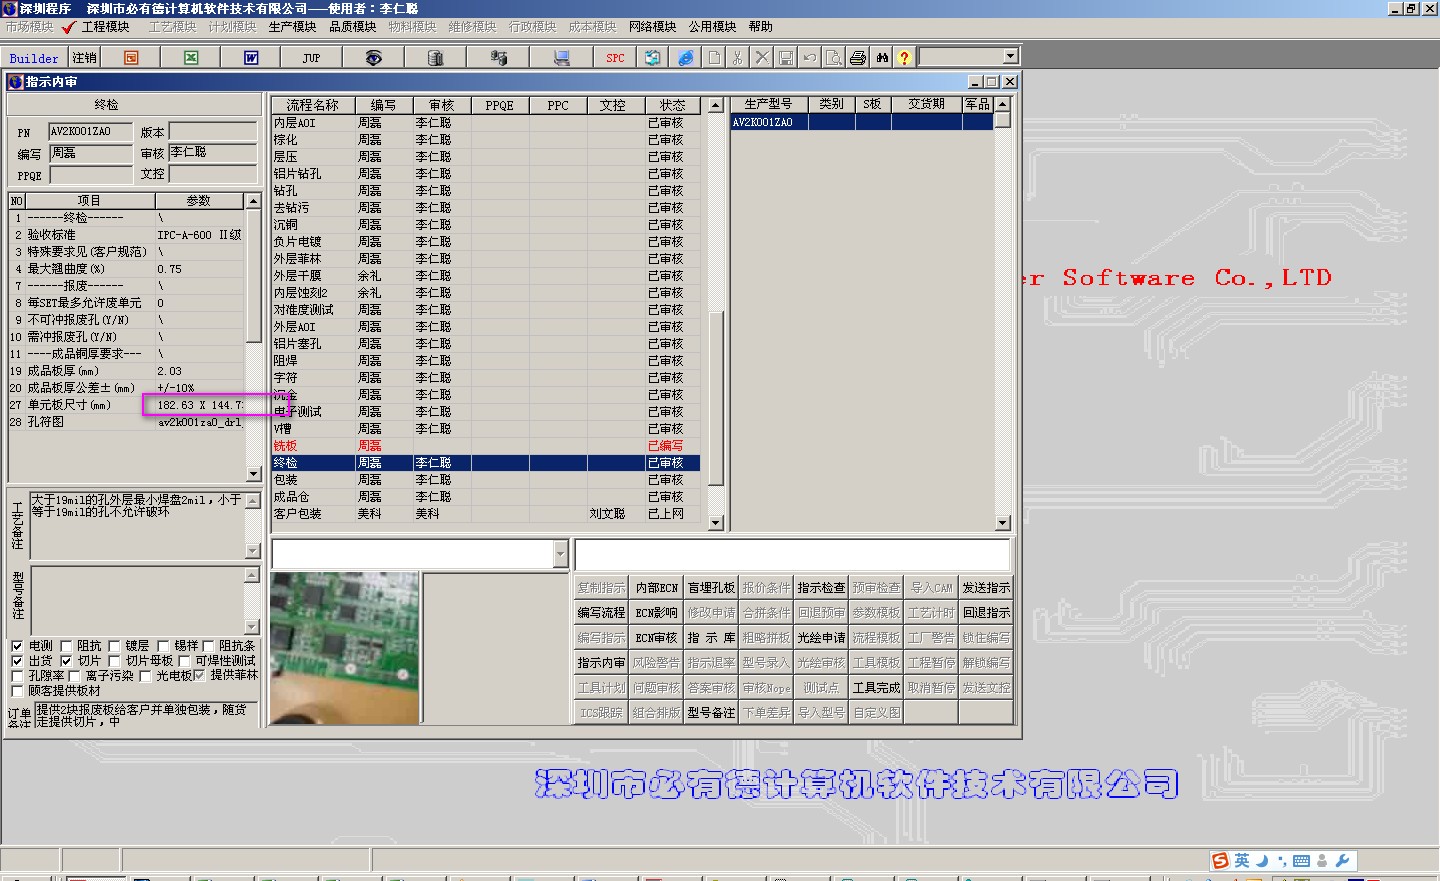Open the 网络模块 menu
The height and width of the screenshot is (881, 1440).
tap(652, 27)
